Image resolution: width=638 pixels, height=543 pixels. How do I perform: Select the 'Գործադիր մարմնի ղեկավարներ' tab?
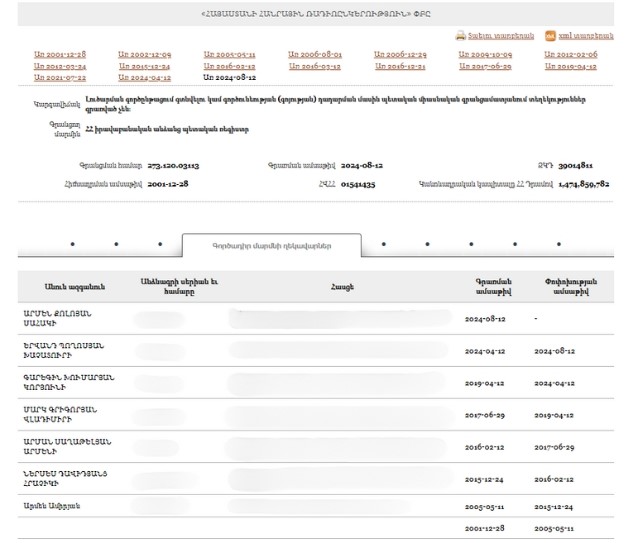(x=271, y=244)
